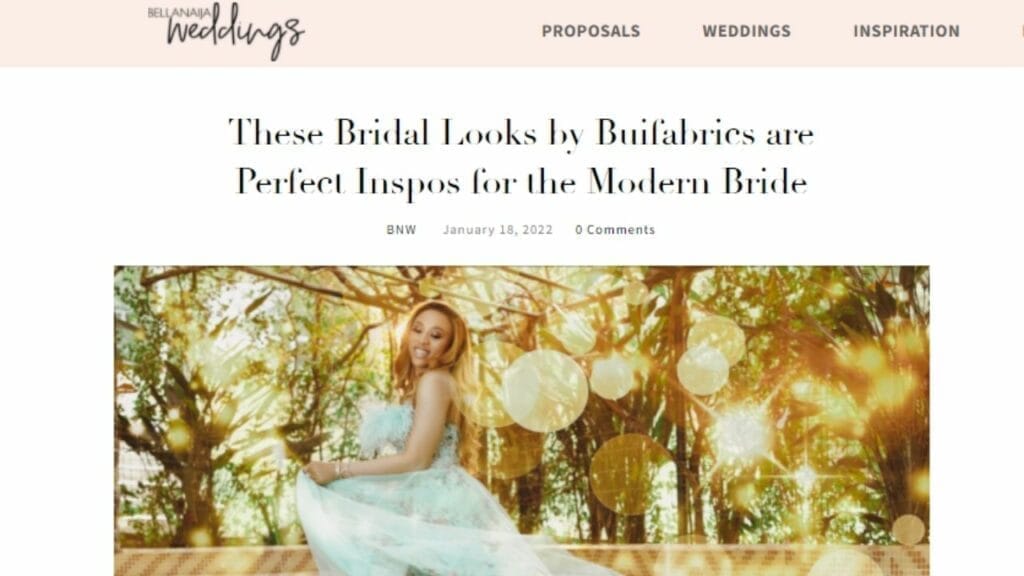The width and height of the screenshot is (1024, 576).
Task: Open the BNW author link
Action: (401, 230)
